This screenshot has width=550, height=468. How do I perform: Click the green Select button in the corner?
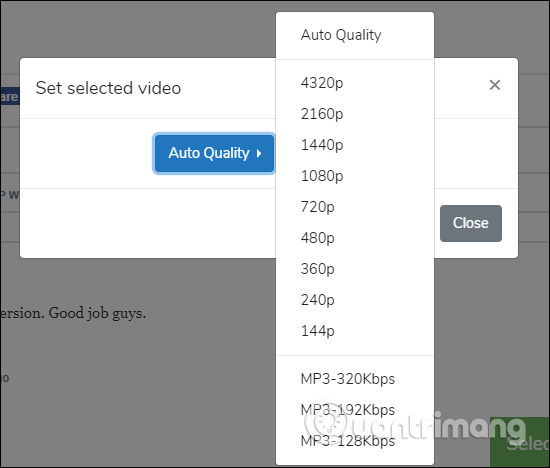click(519, 442)
